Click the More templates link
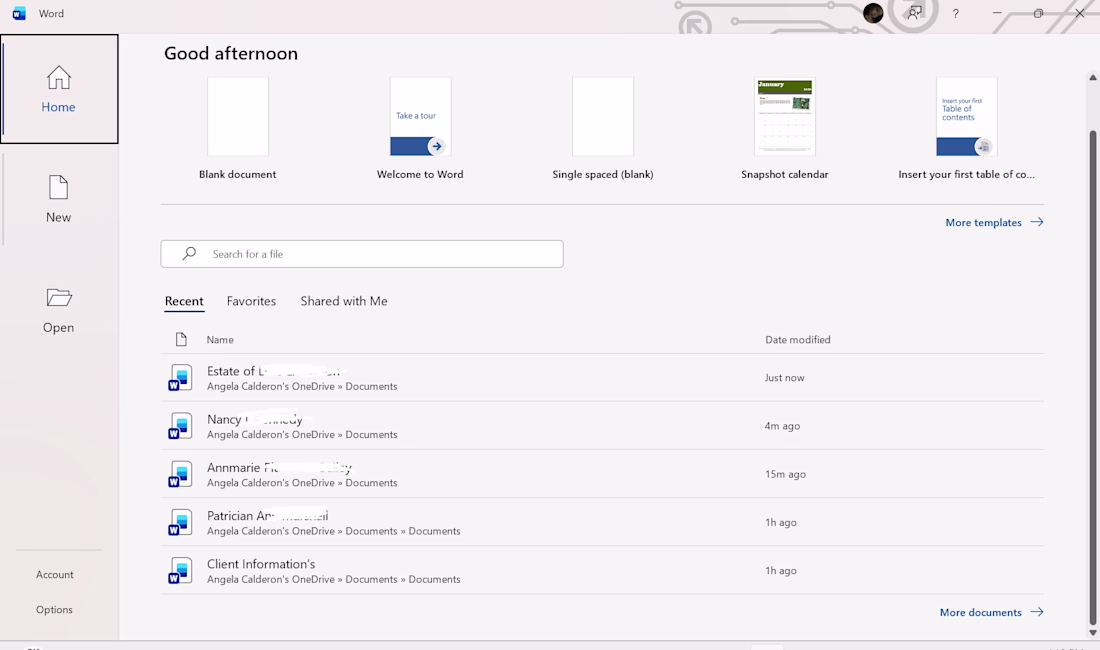This screenshot has width=1100, height=650. (x=984, y=222)
